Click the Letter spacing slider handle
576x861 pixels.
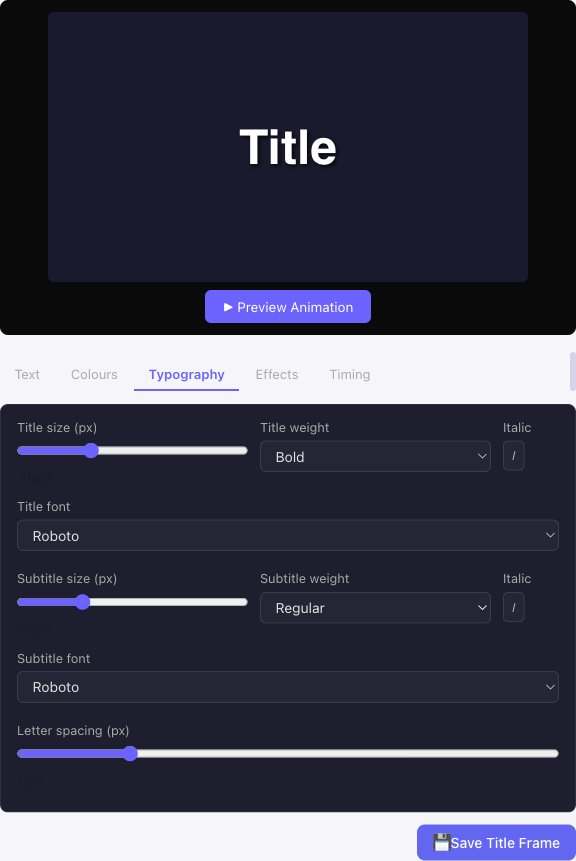point(130,753)
